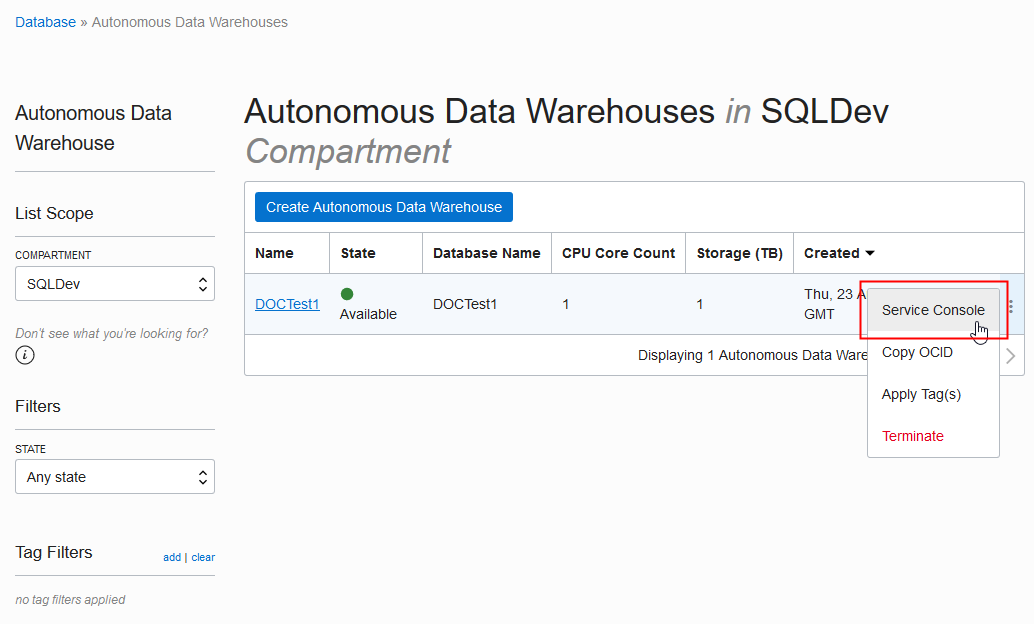Click the right pagination arrow
The width and height of the screenshot is (1034, 624).
pos(1010,355)
